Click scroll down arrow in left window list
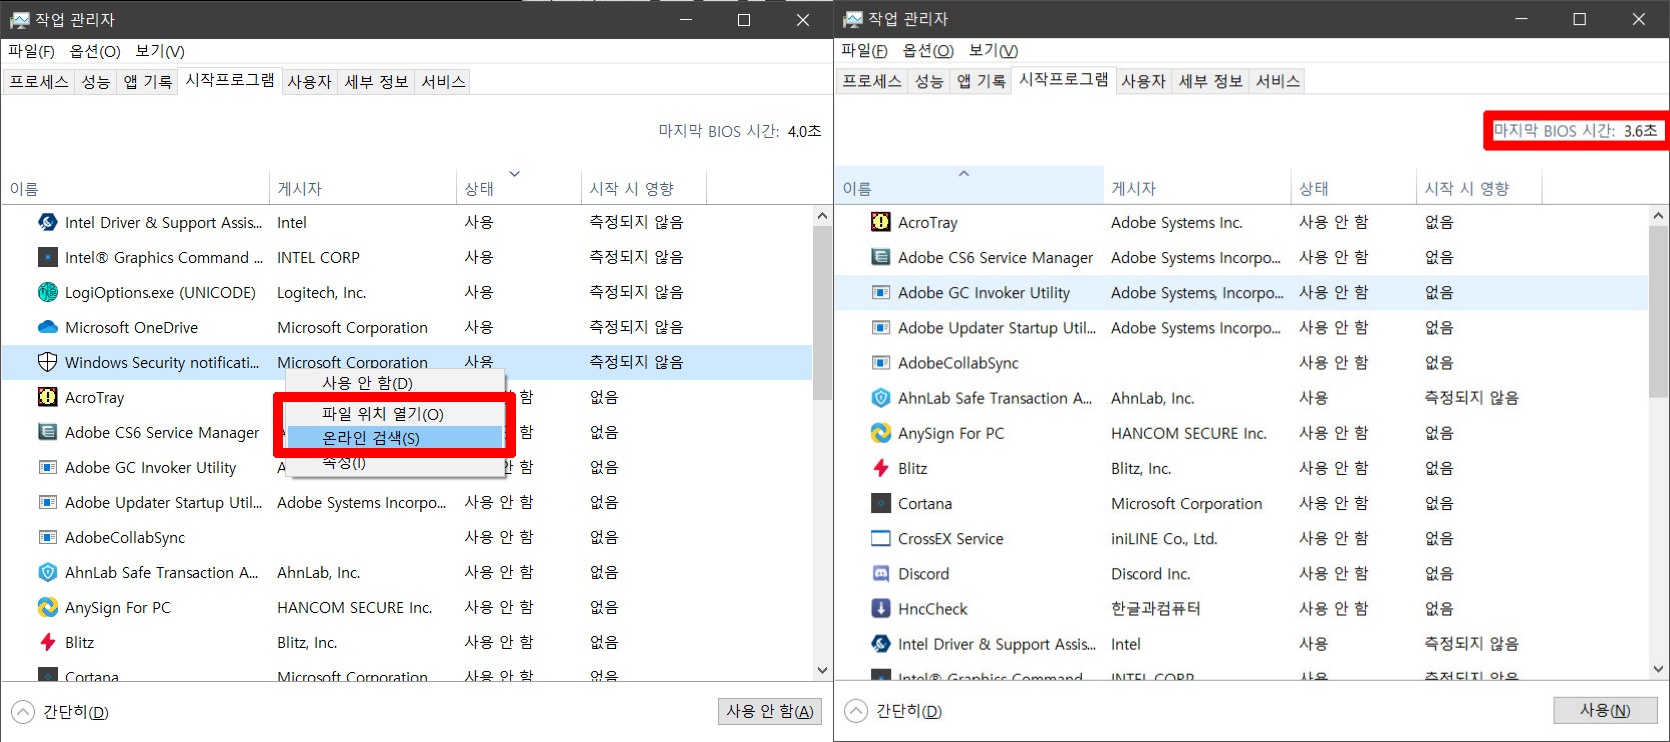This screenshot has height=742, width=1670. (x=822, y=670)
